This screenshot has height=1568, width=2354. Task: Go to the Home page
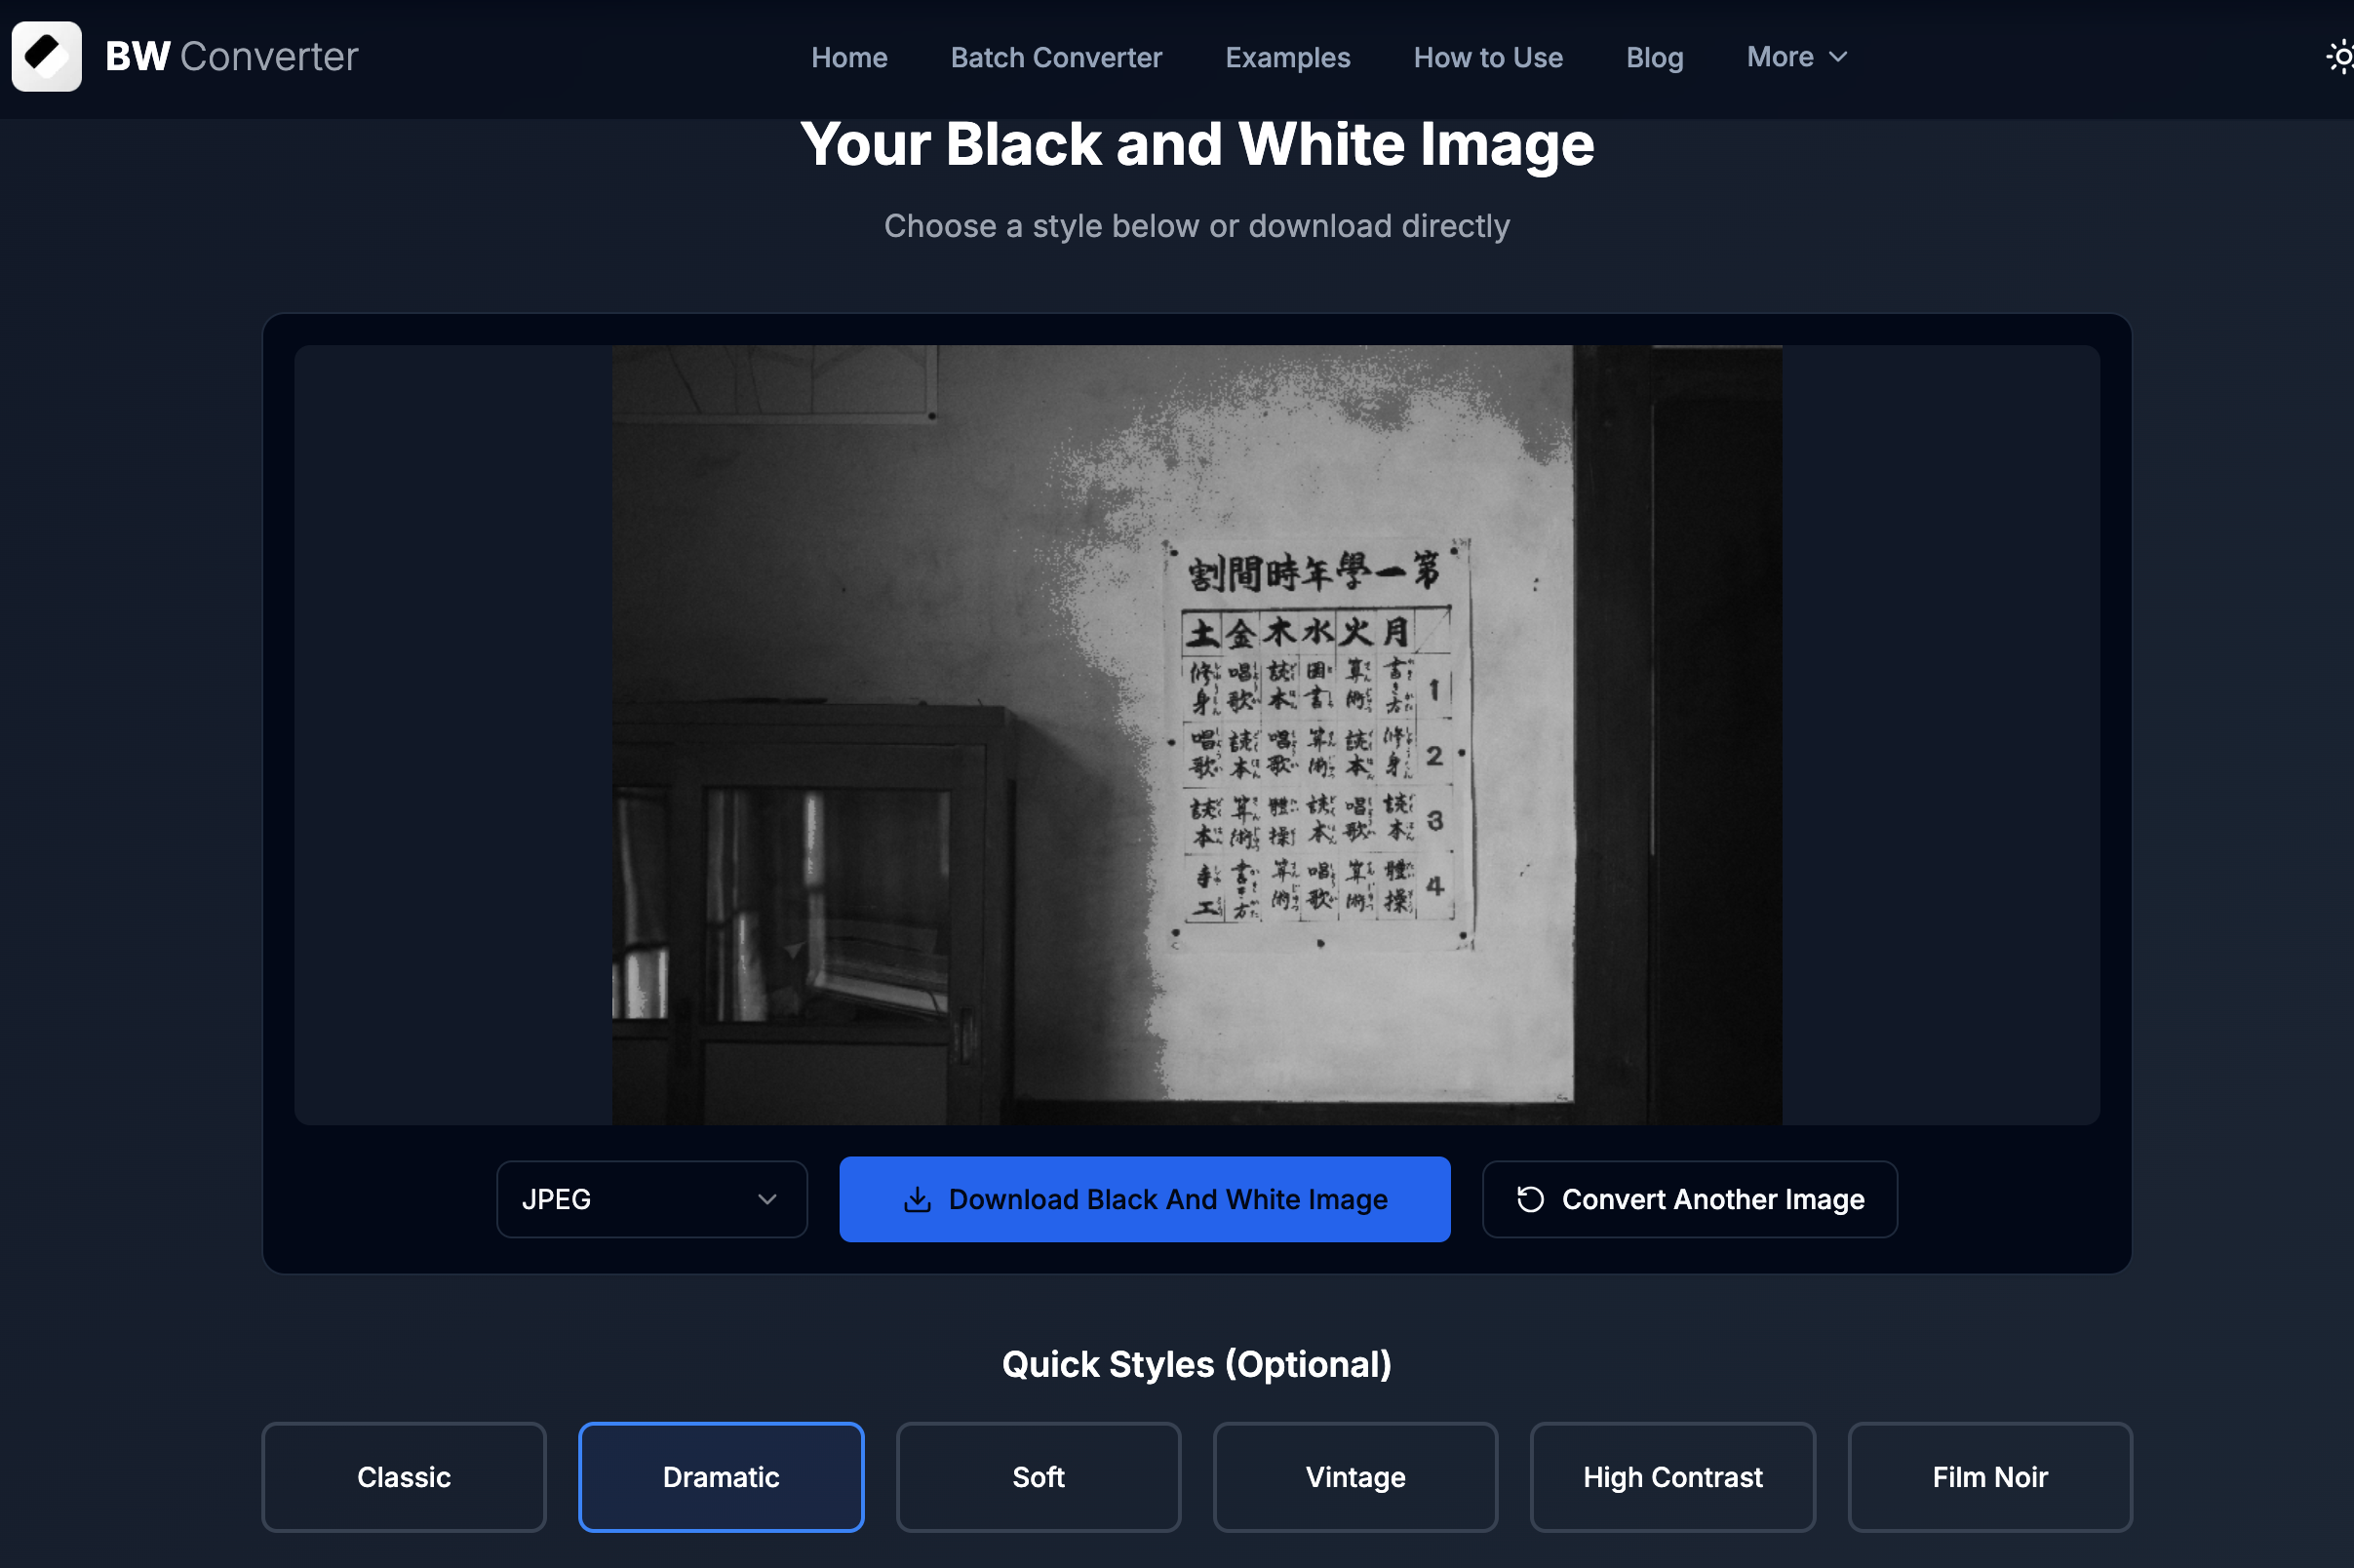[x=849, y=57]
